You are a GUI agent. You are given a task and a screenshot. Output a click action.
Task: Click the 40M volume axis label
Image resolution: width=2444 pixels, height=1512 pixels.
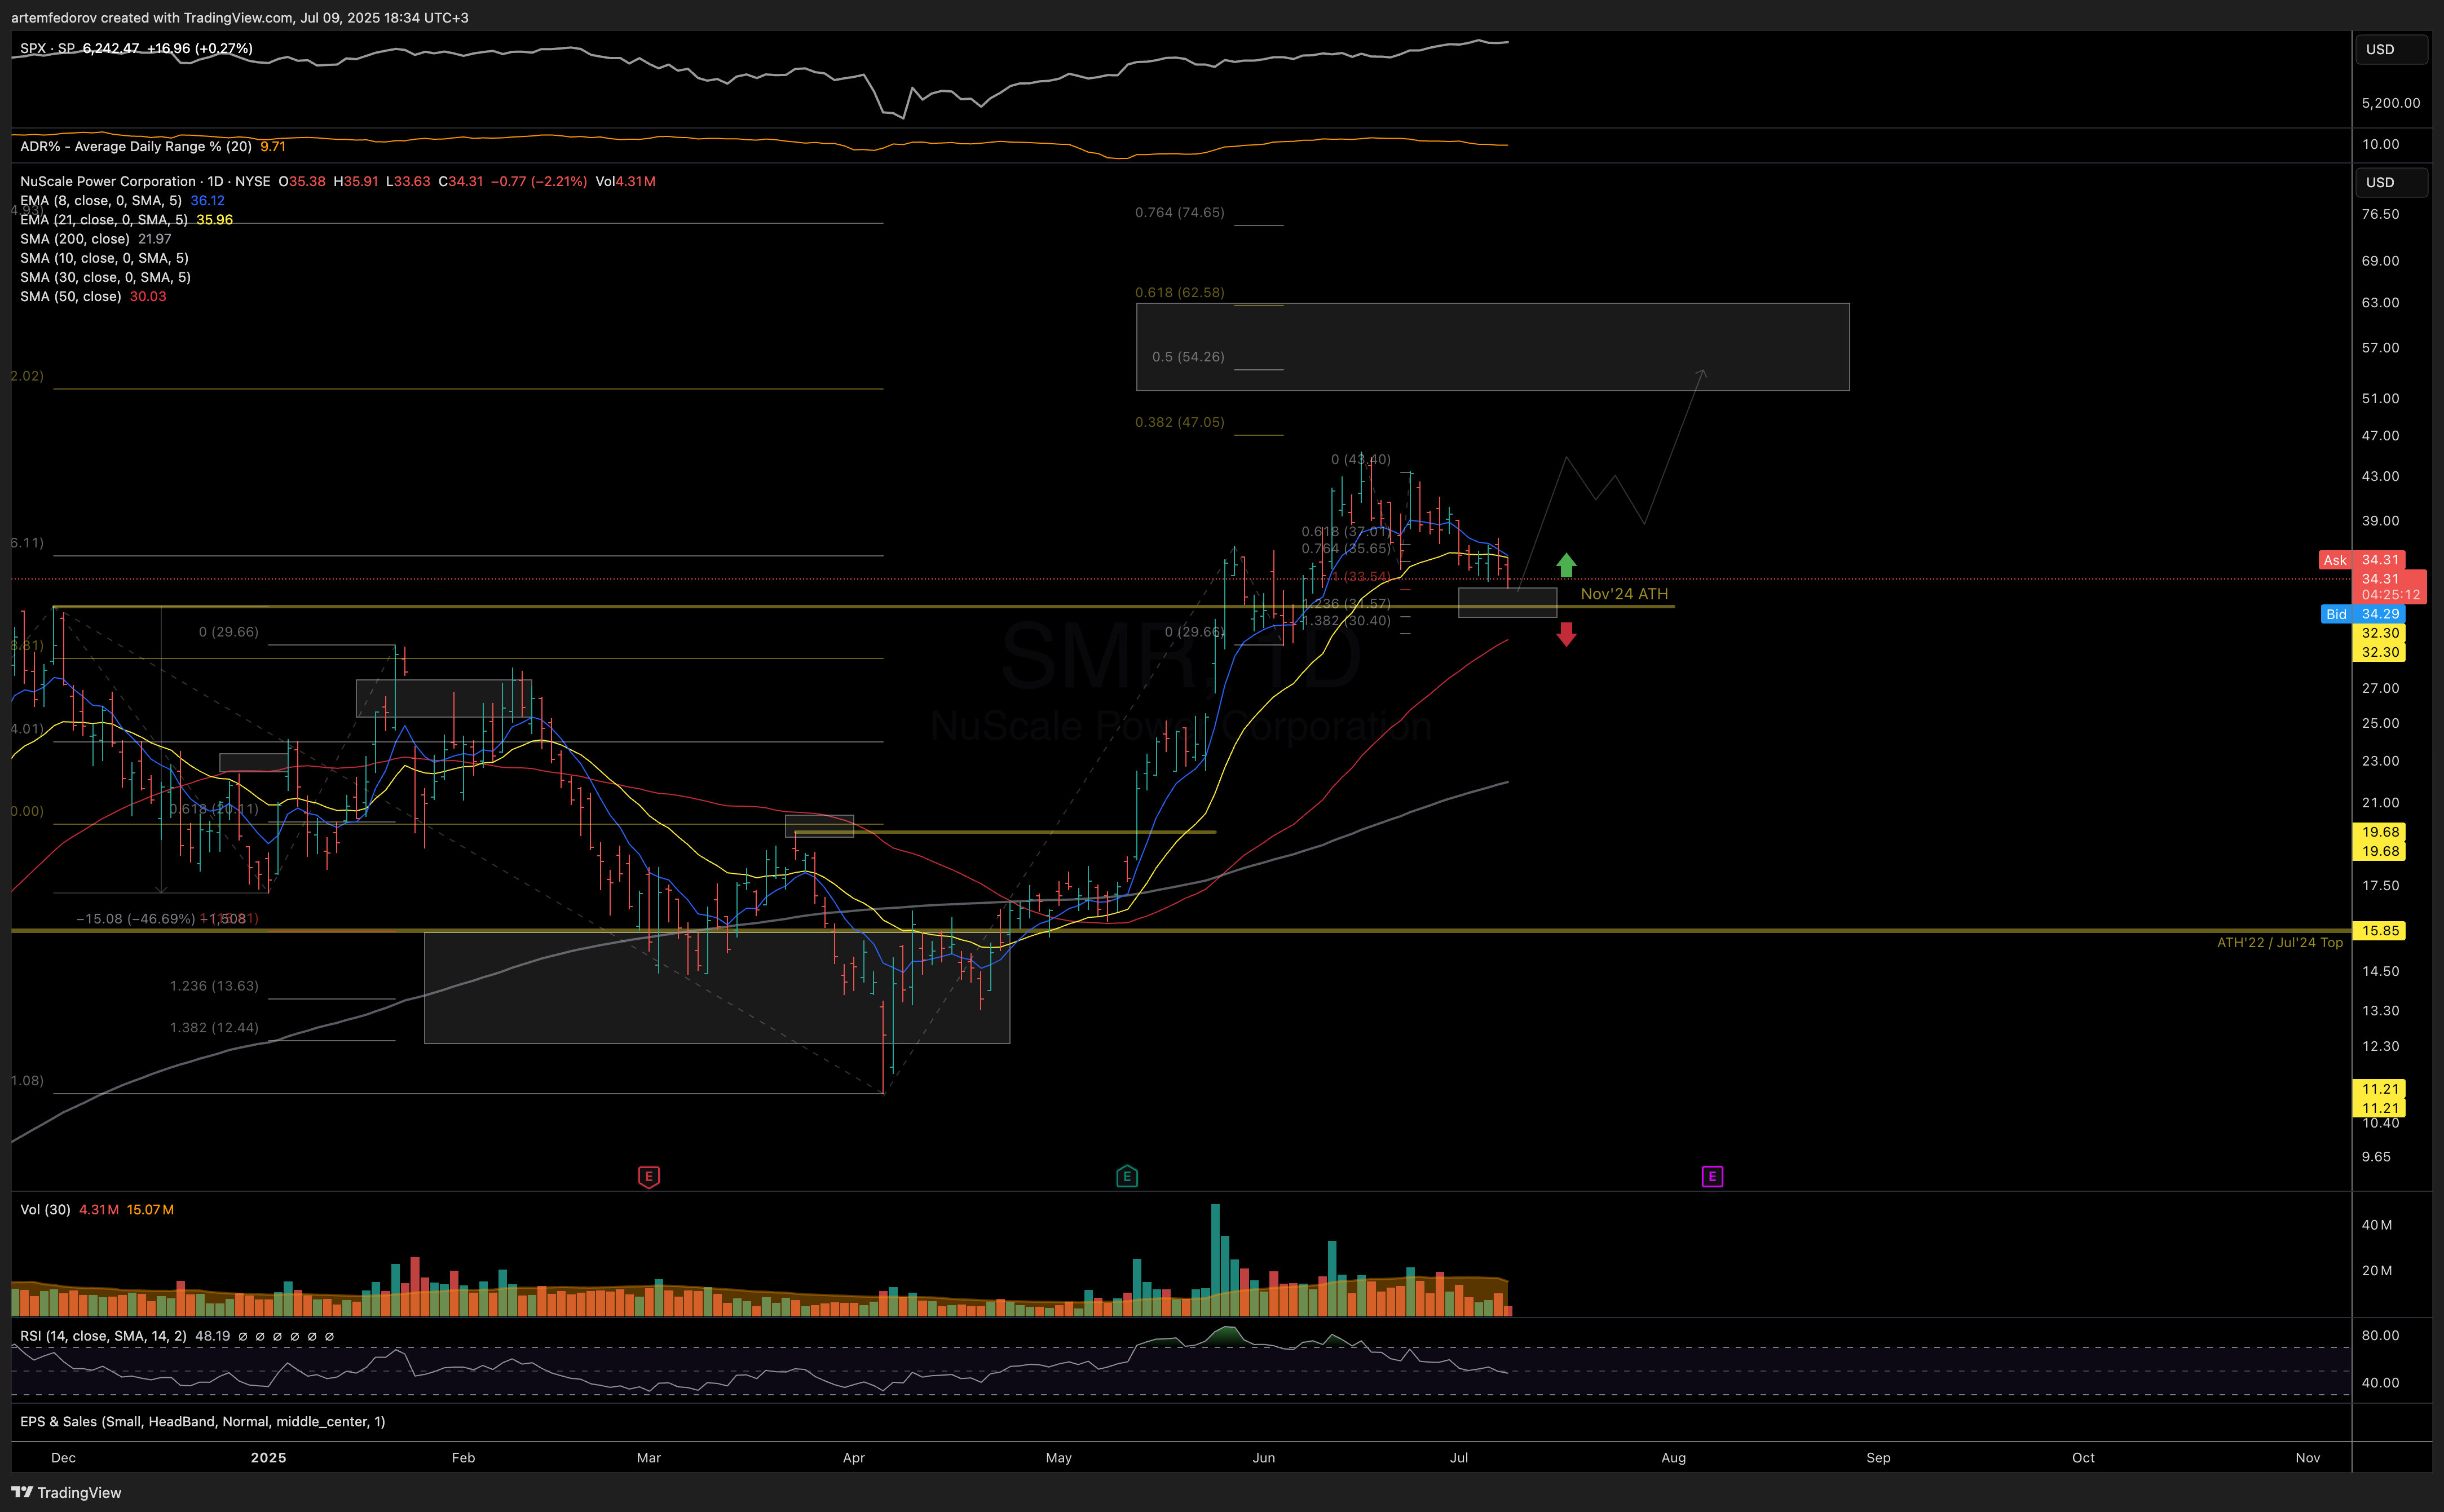point(2377,1224)
